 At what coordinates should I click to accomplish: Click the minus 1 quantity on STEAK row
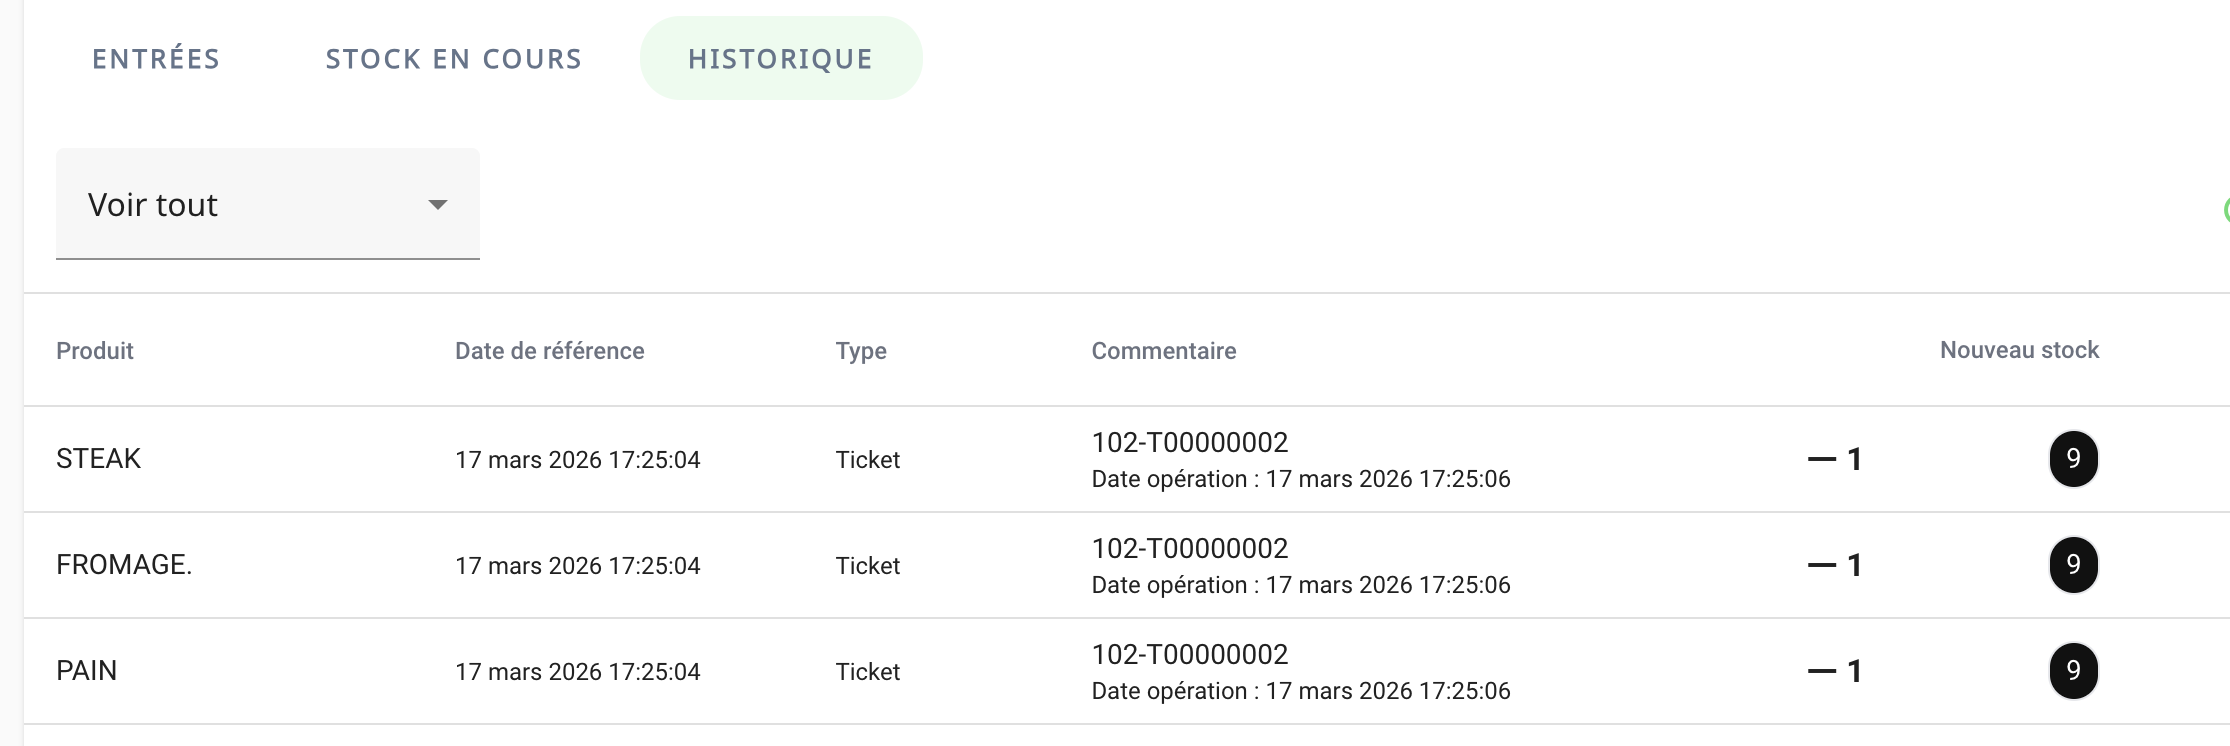click(1835, 460)
